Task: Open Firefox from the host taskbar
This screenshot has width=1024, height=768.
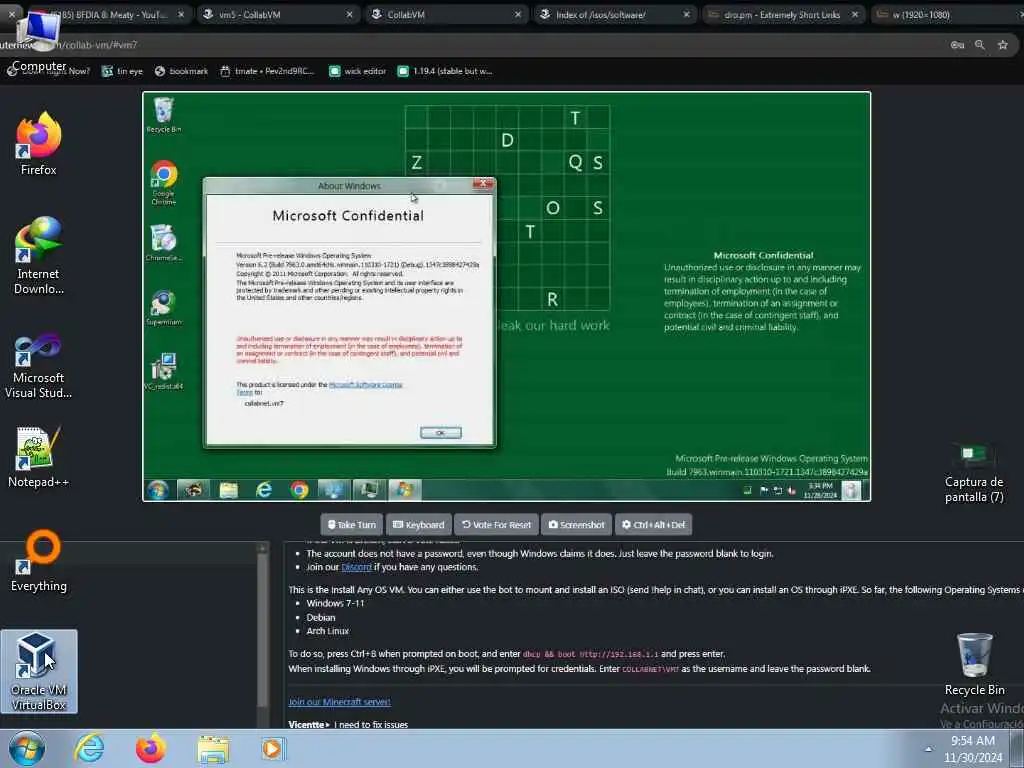Action: click(150, 748)
